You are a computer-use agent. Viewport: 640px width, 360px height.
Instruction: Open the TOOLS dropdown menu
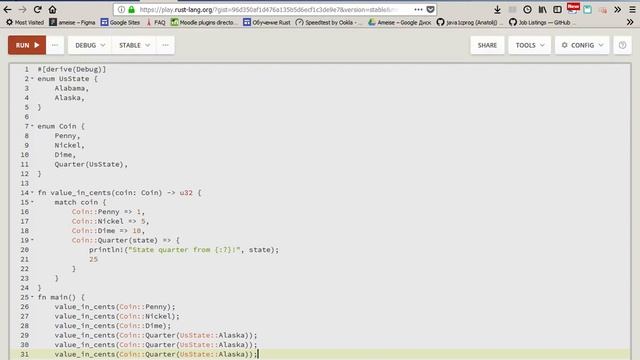(529, 45)
